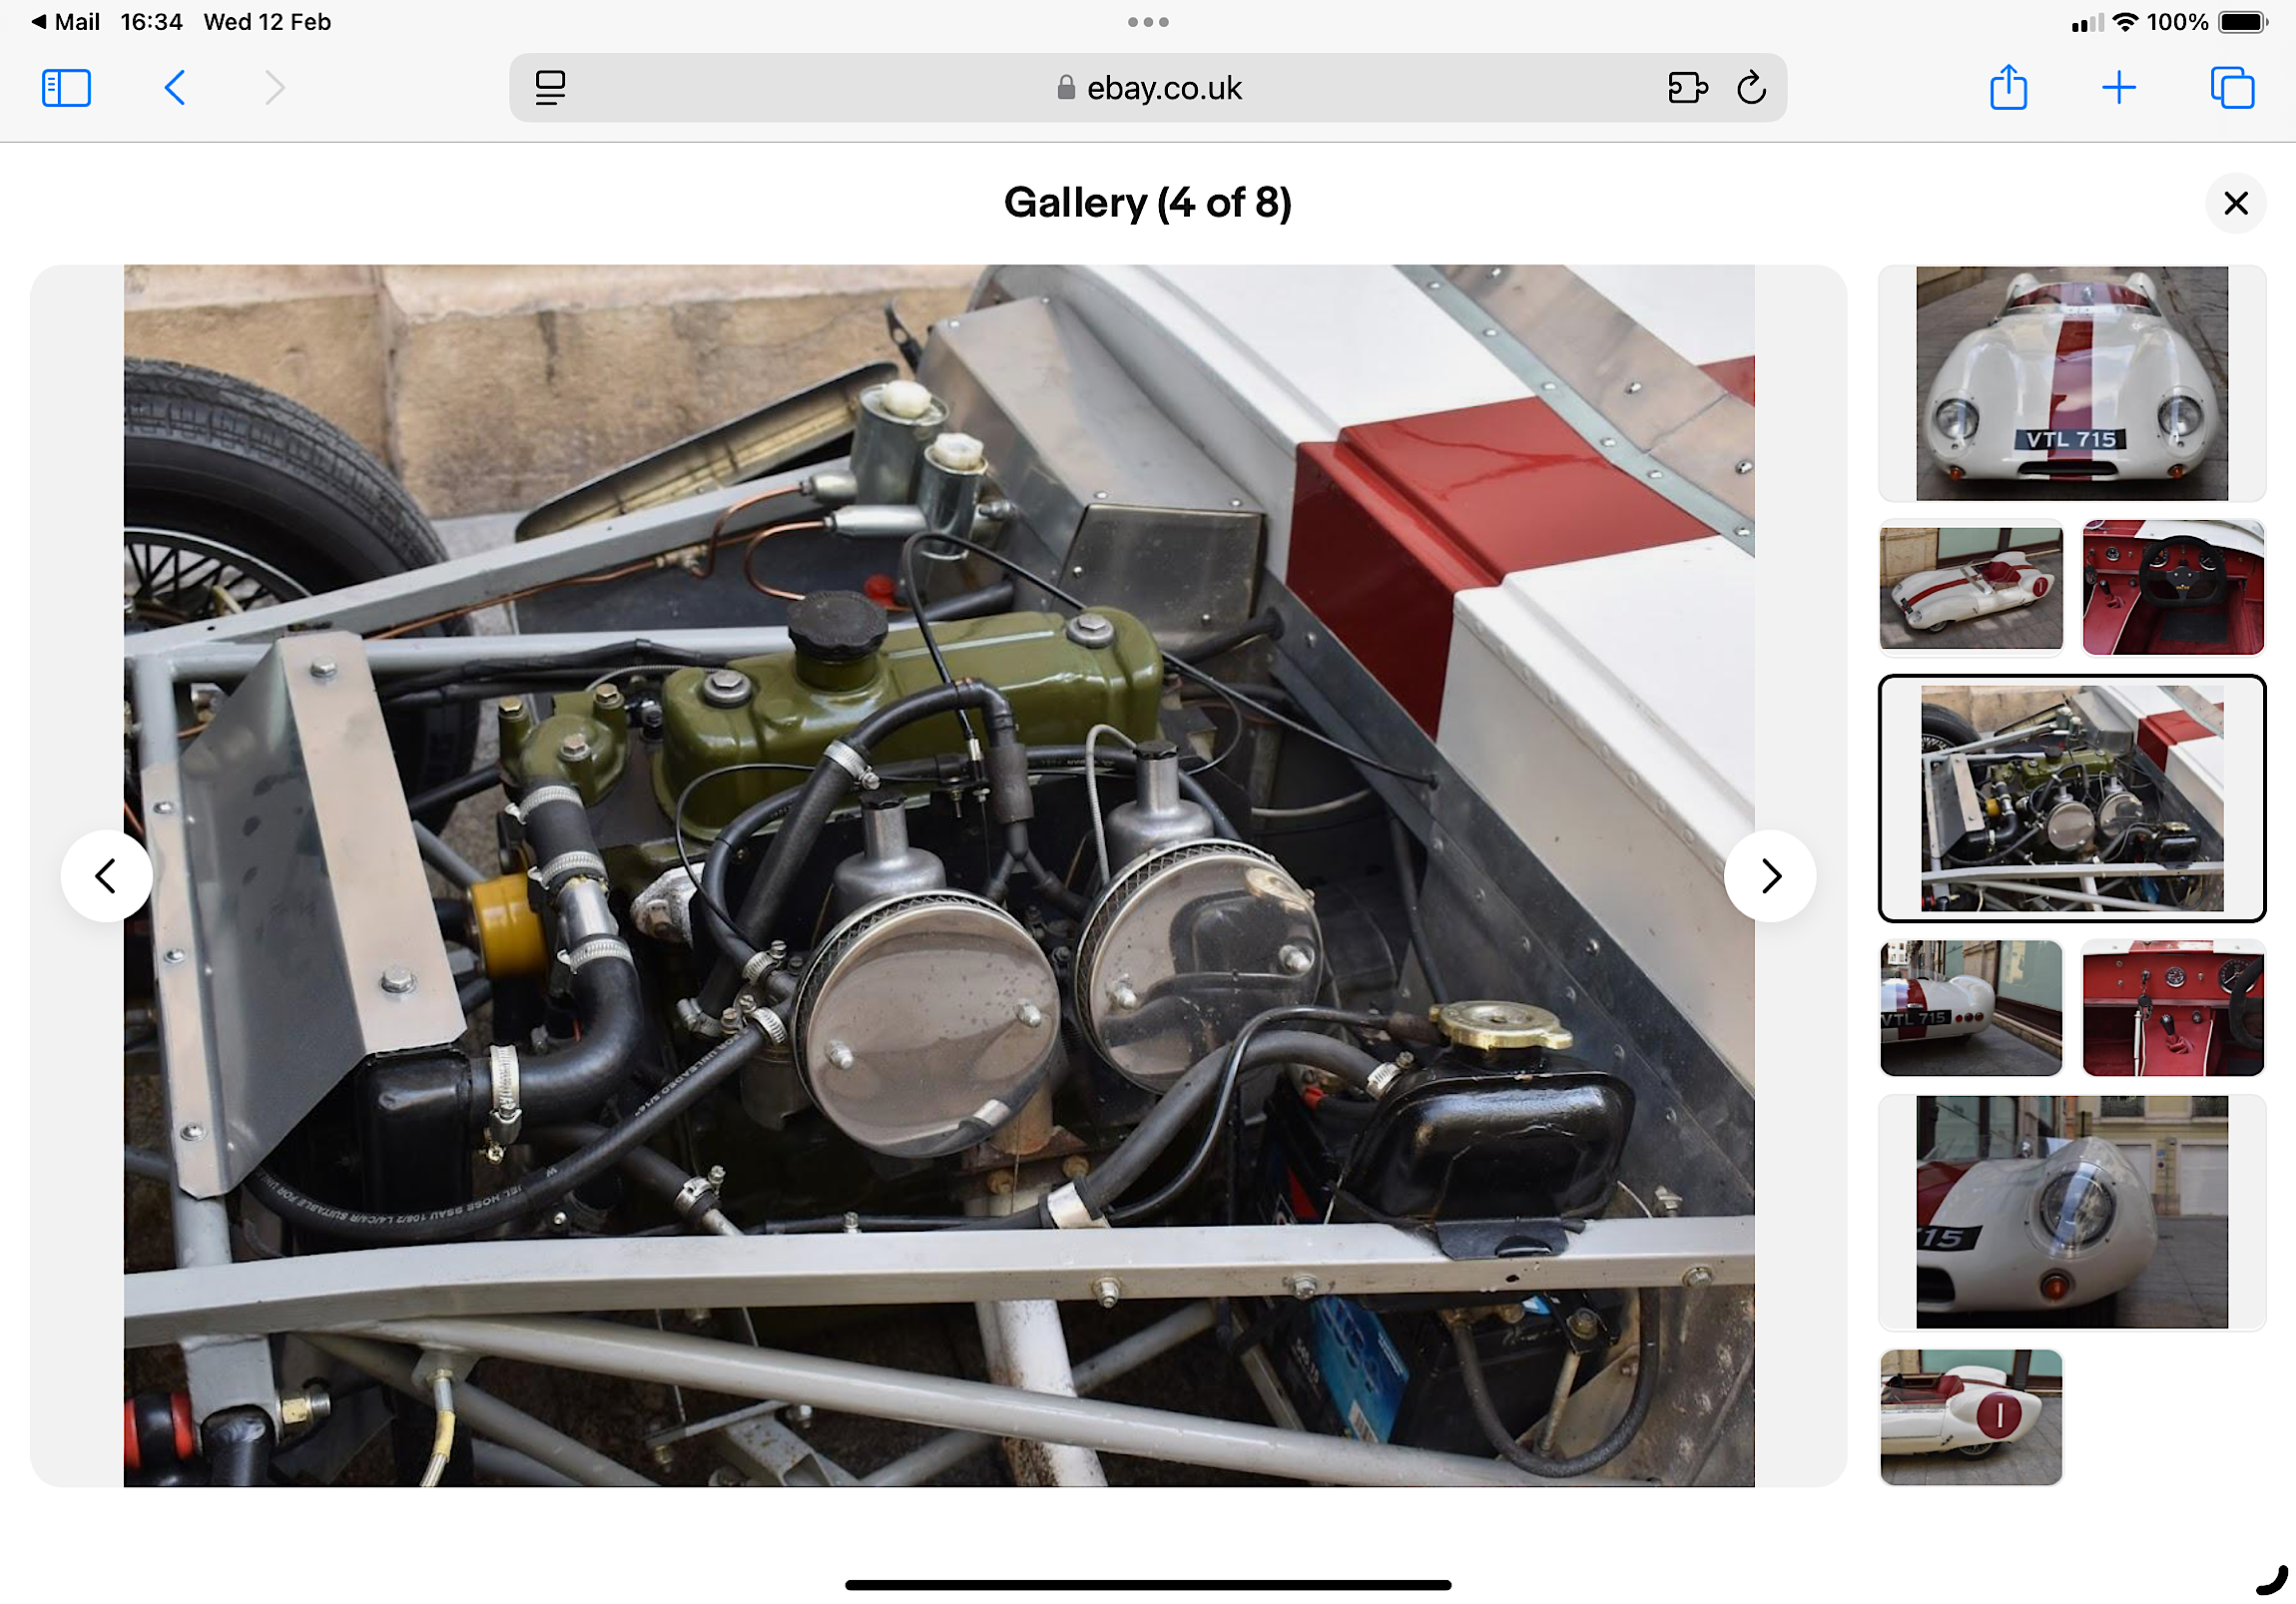
Task: Open the three-dot multitasking menu
Action: tap(1148, 22)
